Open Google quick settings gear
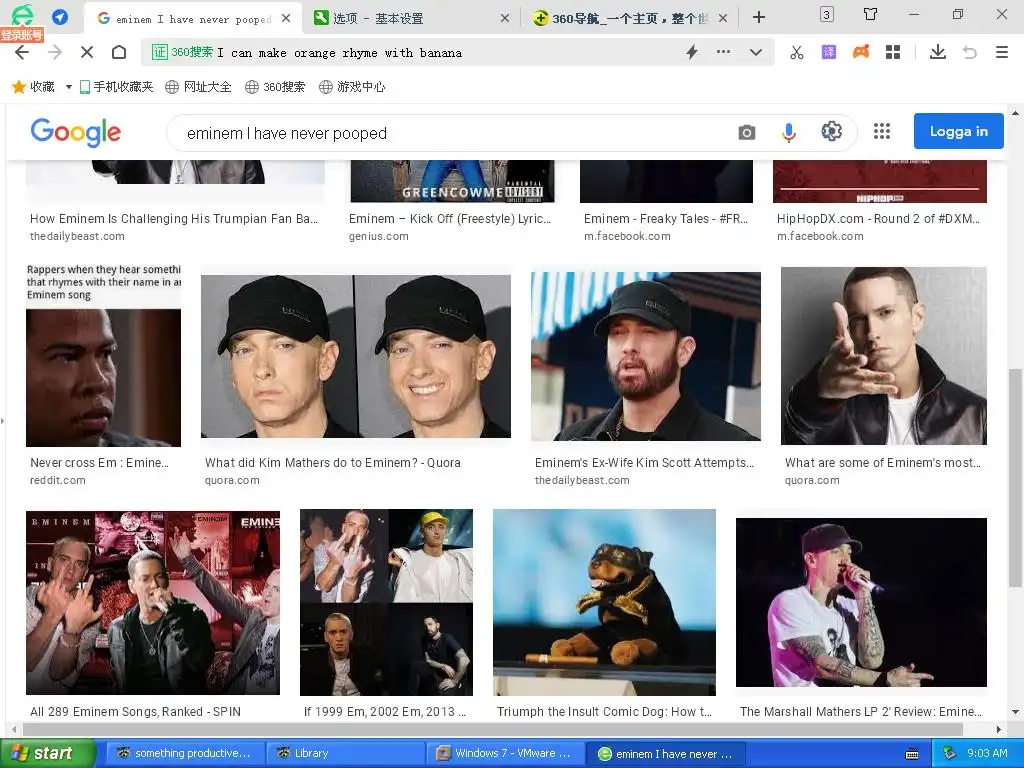 point(831,131)
